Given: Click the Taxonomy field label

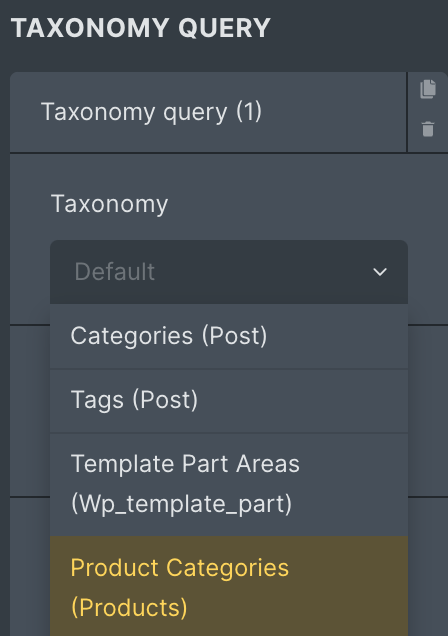Looking at the screenshot, I should [109, 204].
